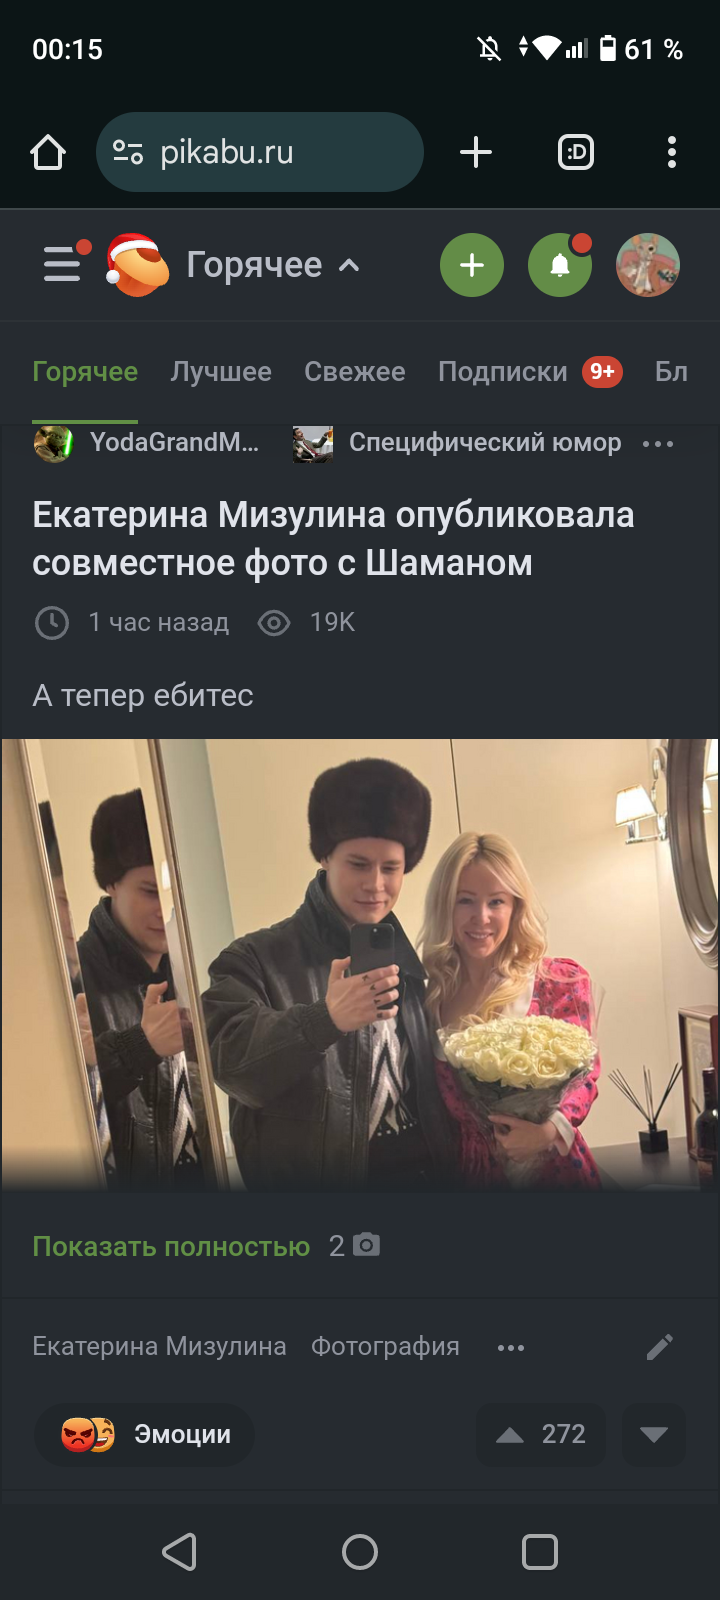Tap the pikabu.ru address bar
The height and width of the screenshot is (1600, 720).
260,152
